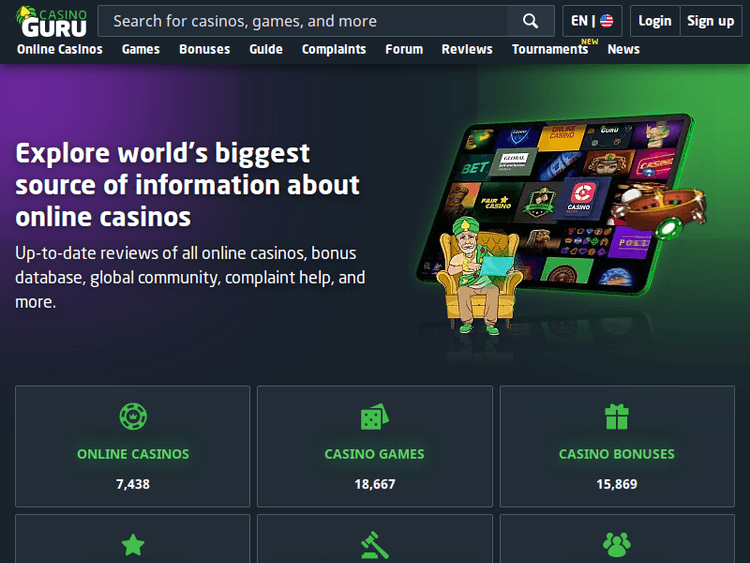750x563 pixels.
Task: Click the gavel icon tile
Action: 374,544
